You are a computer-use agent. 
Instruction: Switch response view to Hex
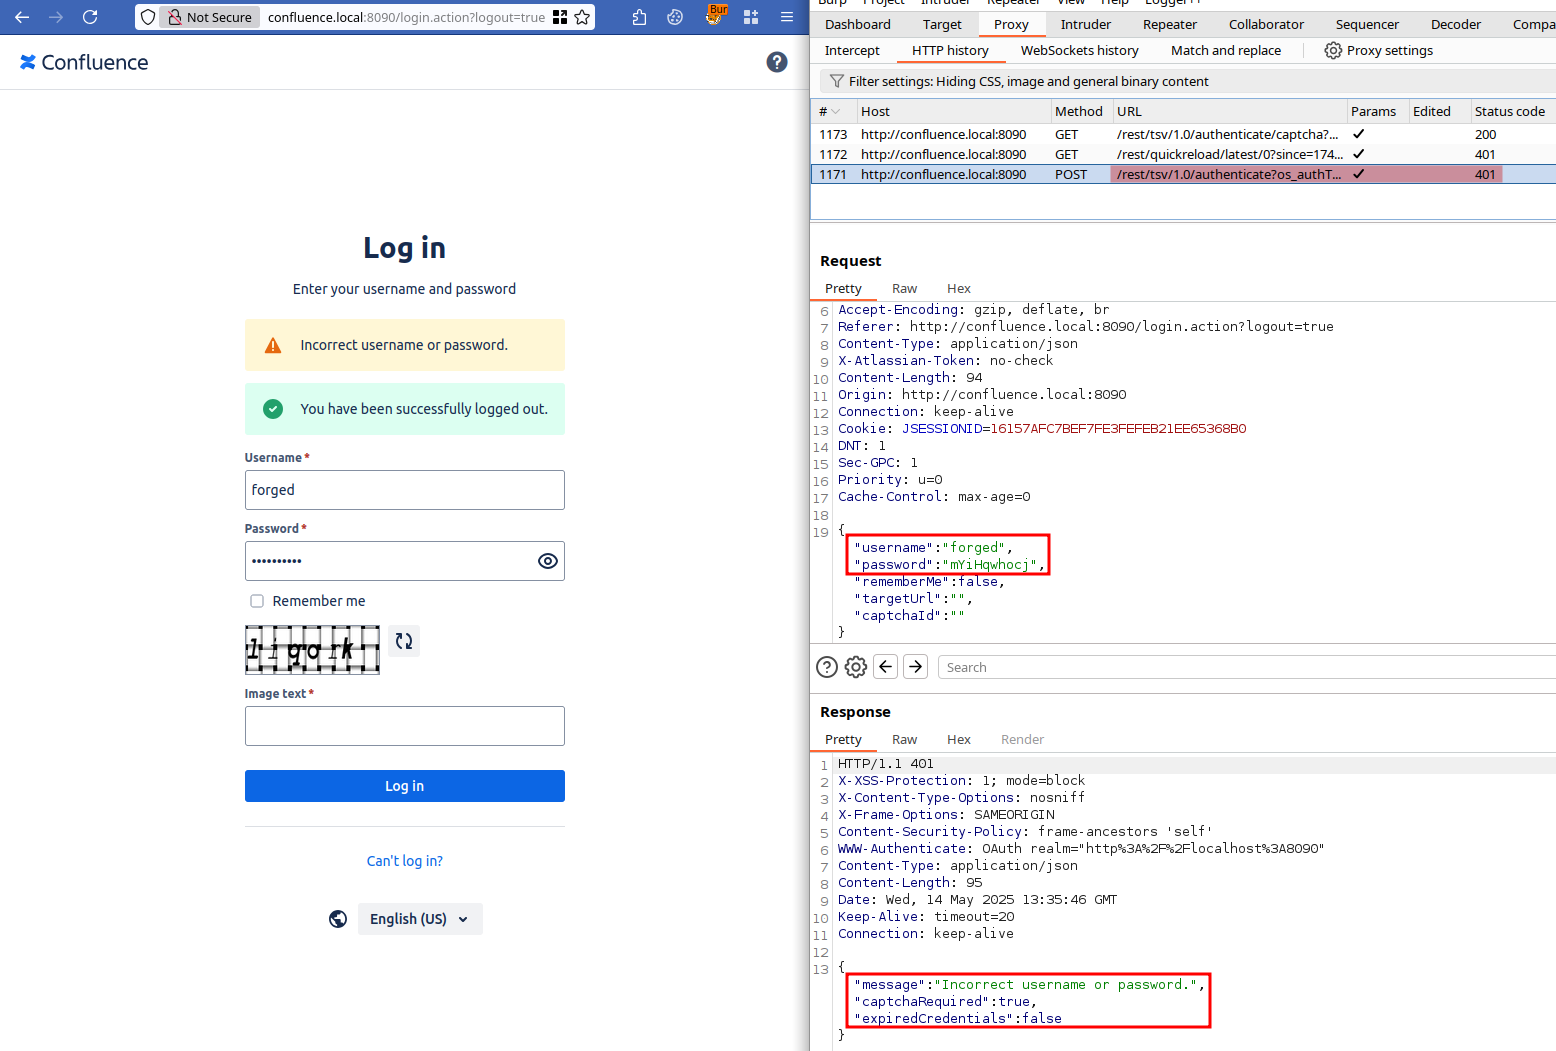click(959, 739)
